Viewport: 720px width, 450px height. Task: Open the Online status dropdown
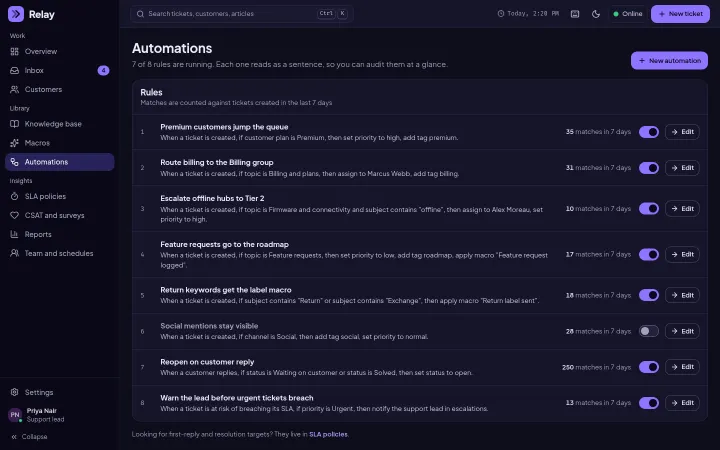[628, 14]
